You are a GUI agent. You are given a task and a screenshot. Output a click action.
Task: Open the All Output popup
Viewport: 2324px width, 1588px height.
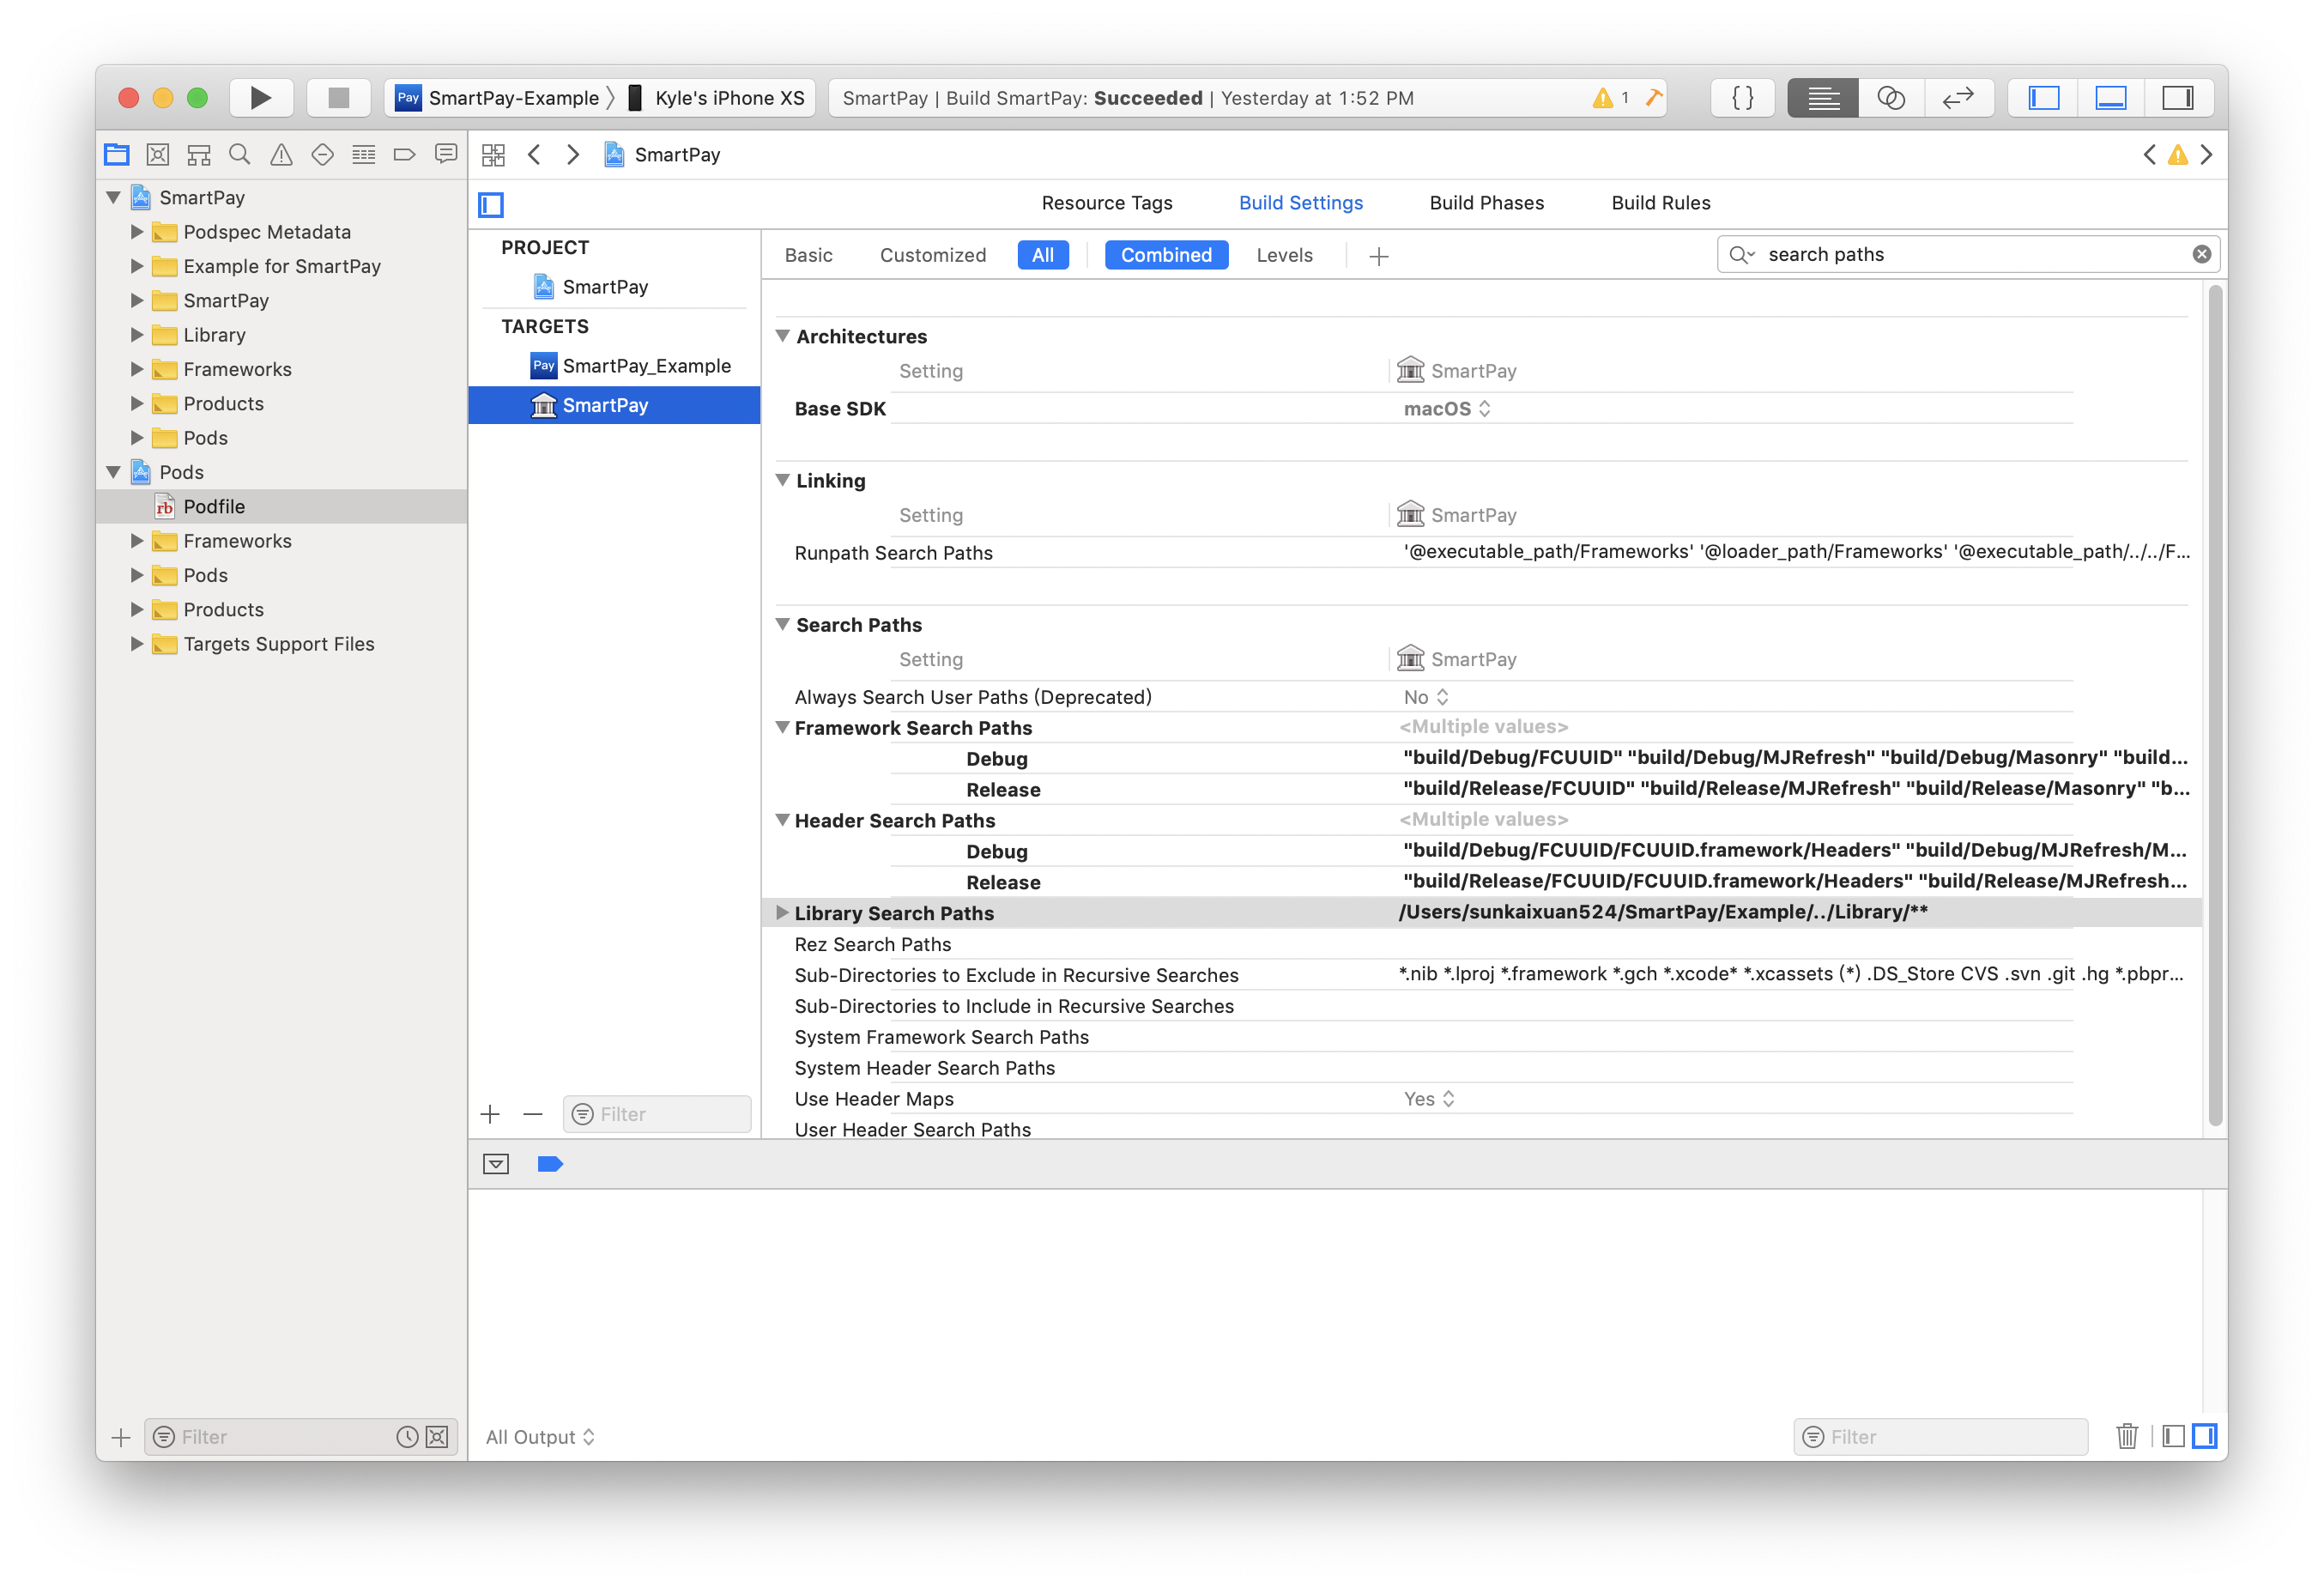540,1437
